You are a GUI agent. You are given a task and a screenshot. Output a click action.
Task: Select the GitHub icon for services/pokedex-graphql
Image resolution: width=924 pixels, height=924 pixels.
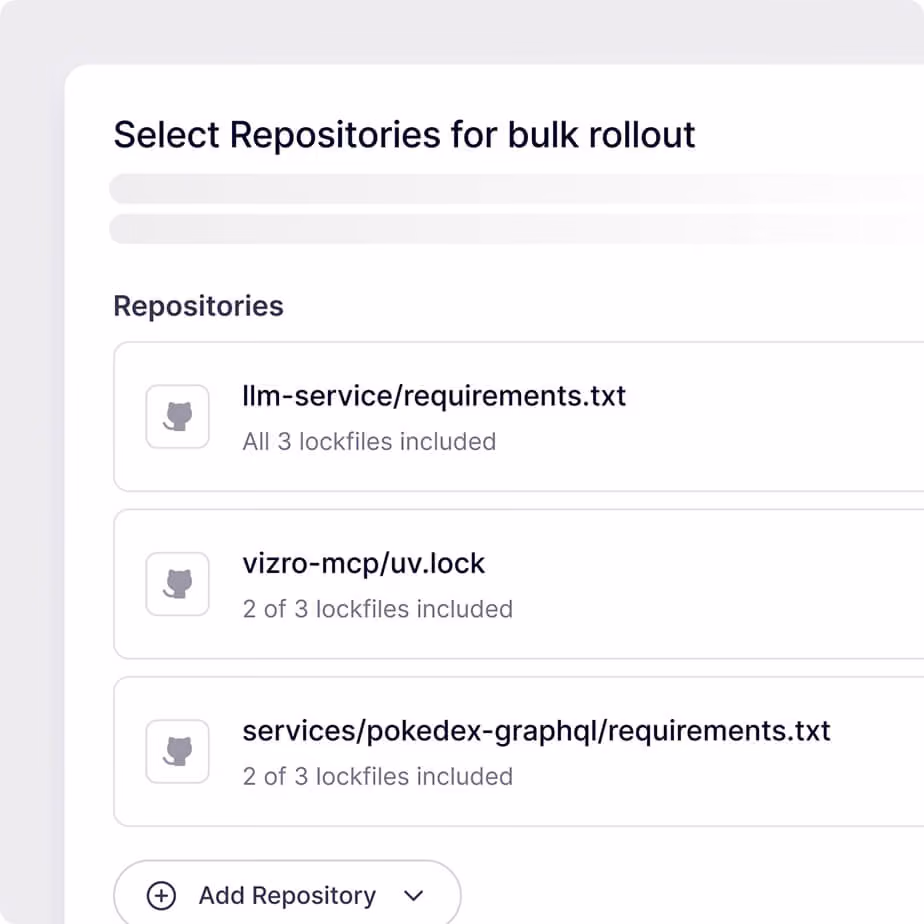click(x=177, y=751)
